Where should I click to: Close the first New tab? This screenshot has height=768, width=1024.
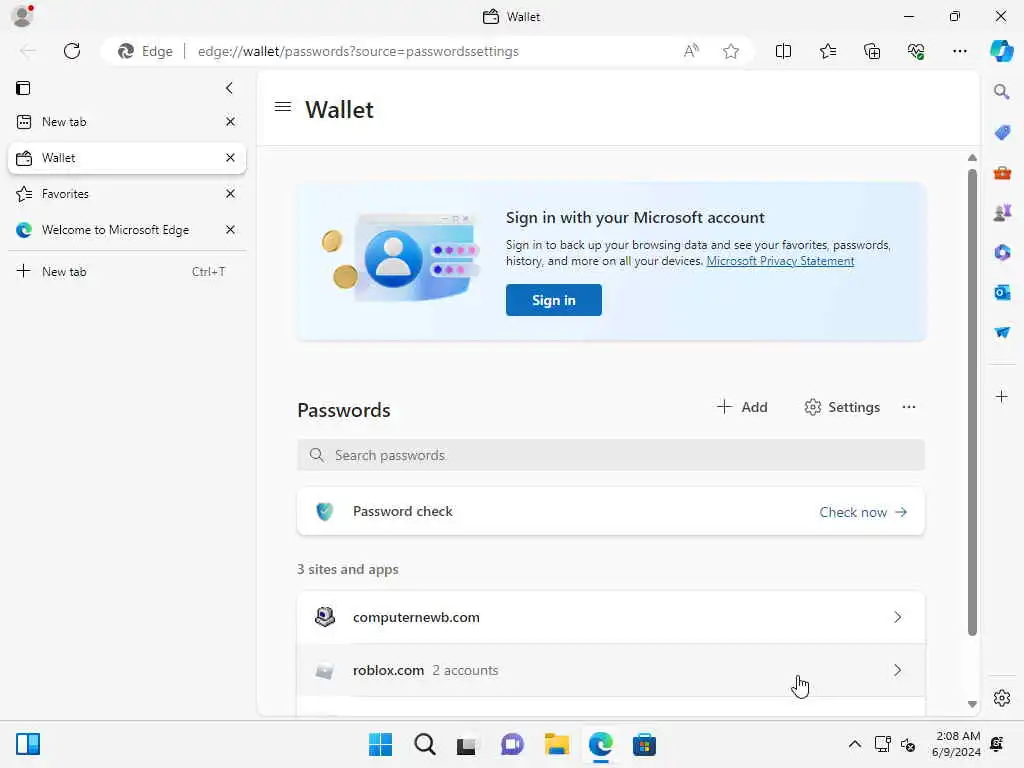point(230,121)
